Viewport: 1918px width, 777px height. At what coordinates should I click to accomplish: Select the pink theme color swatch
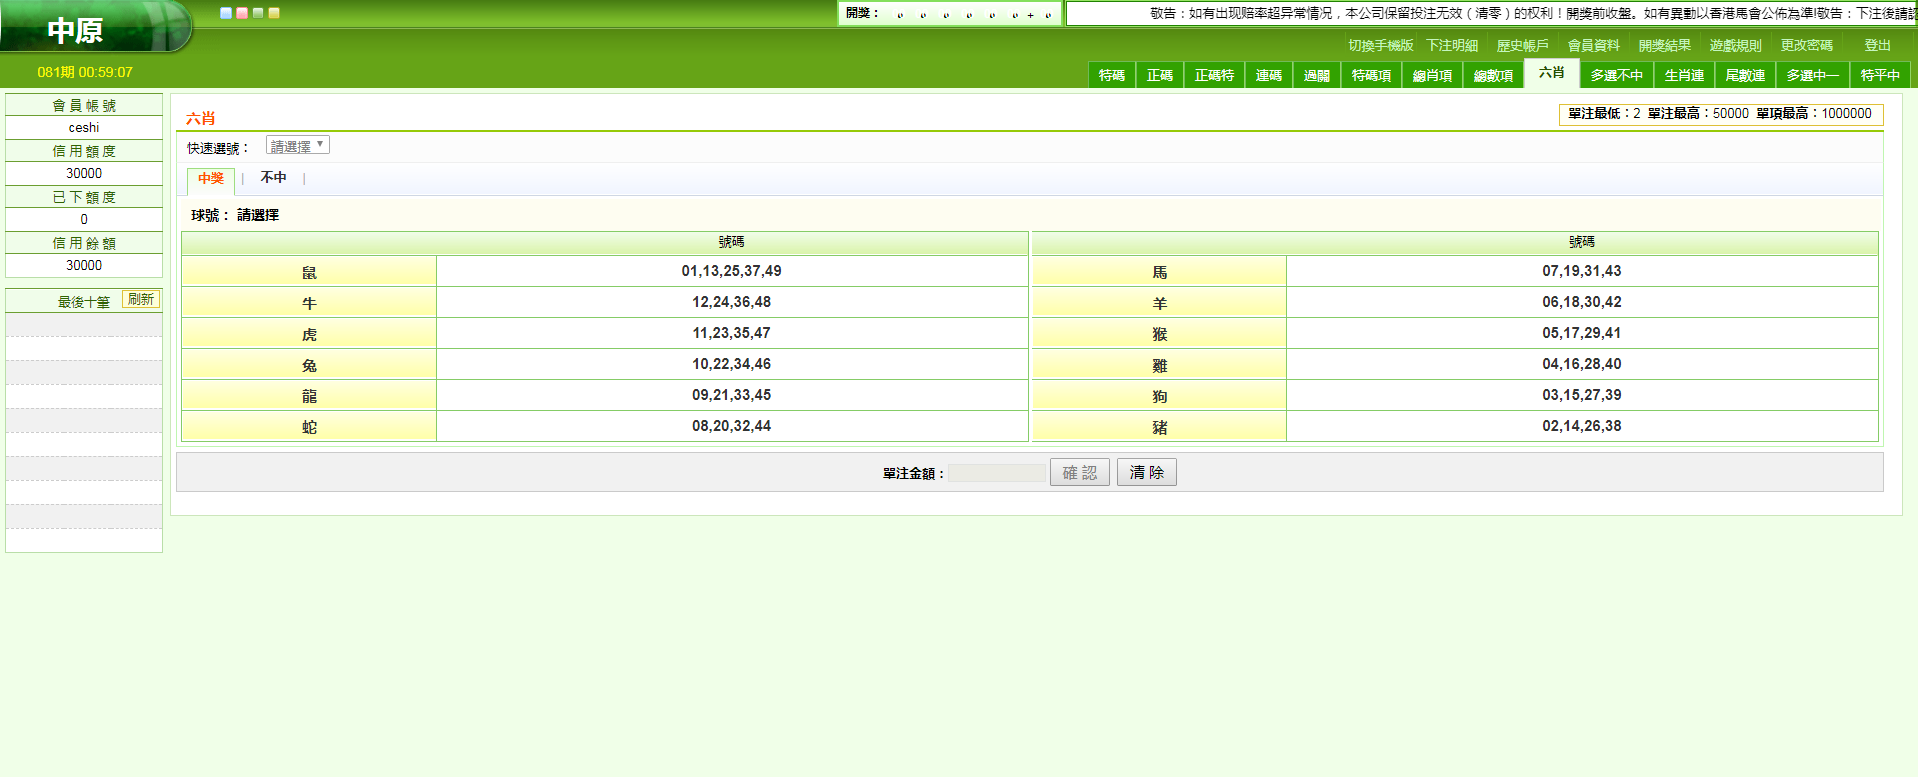click(x=242, y=13)
